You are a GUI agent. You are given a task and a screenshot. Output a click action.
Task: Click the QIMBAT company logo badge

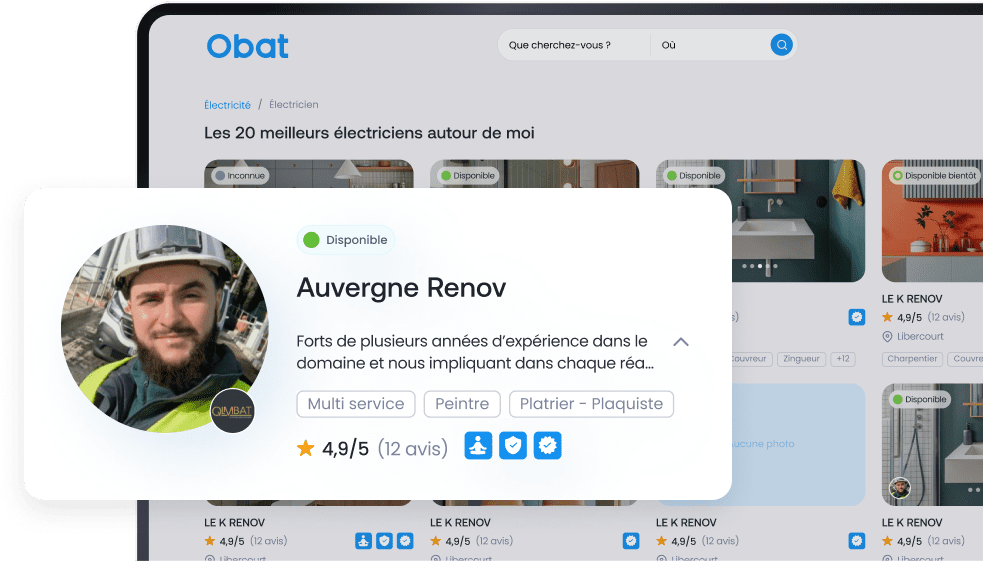233,410
